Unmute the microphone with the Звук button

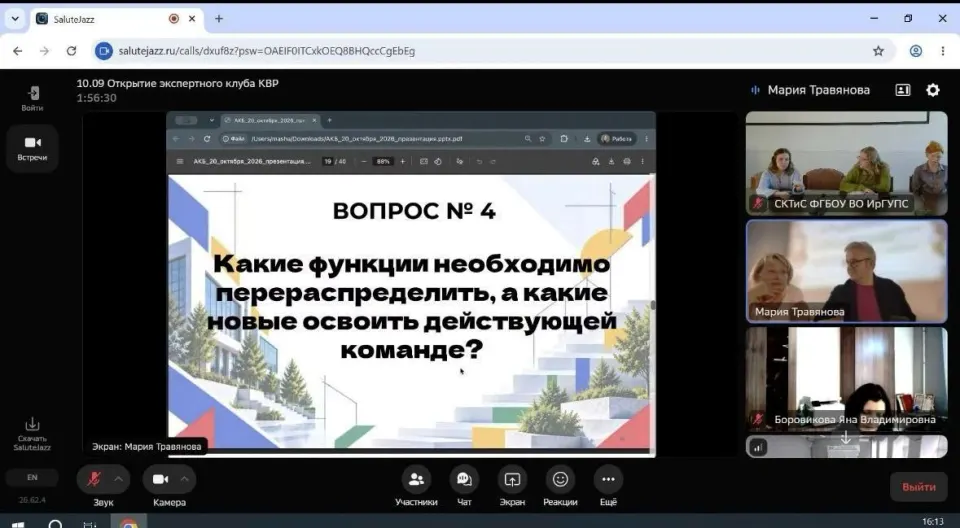(94, 479)
